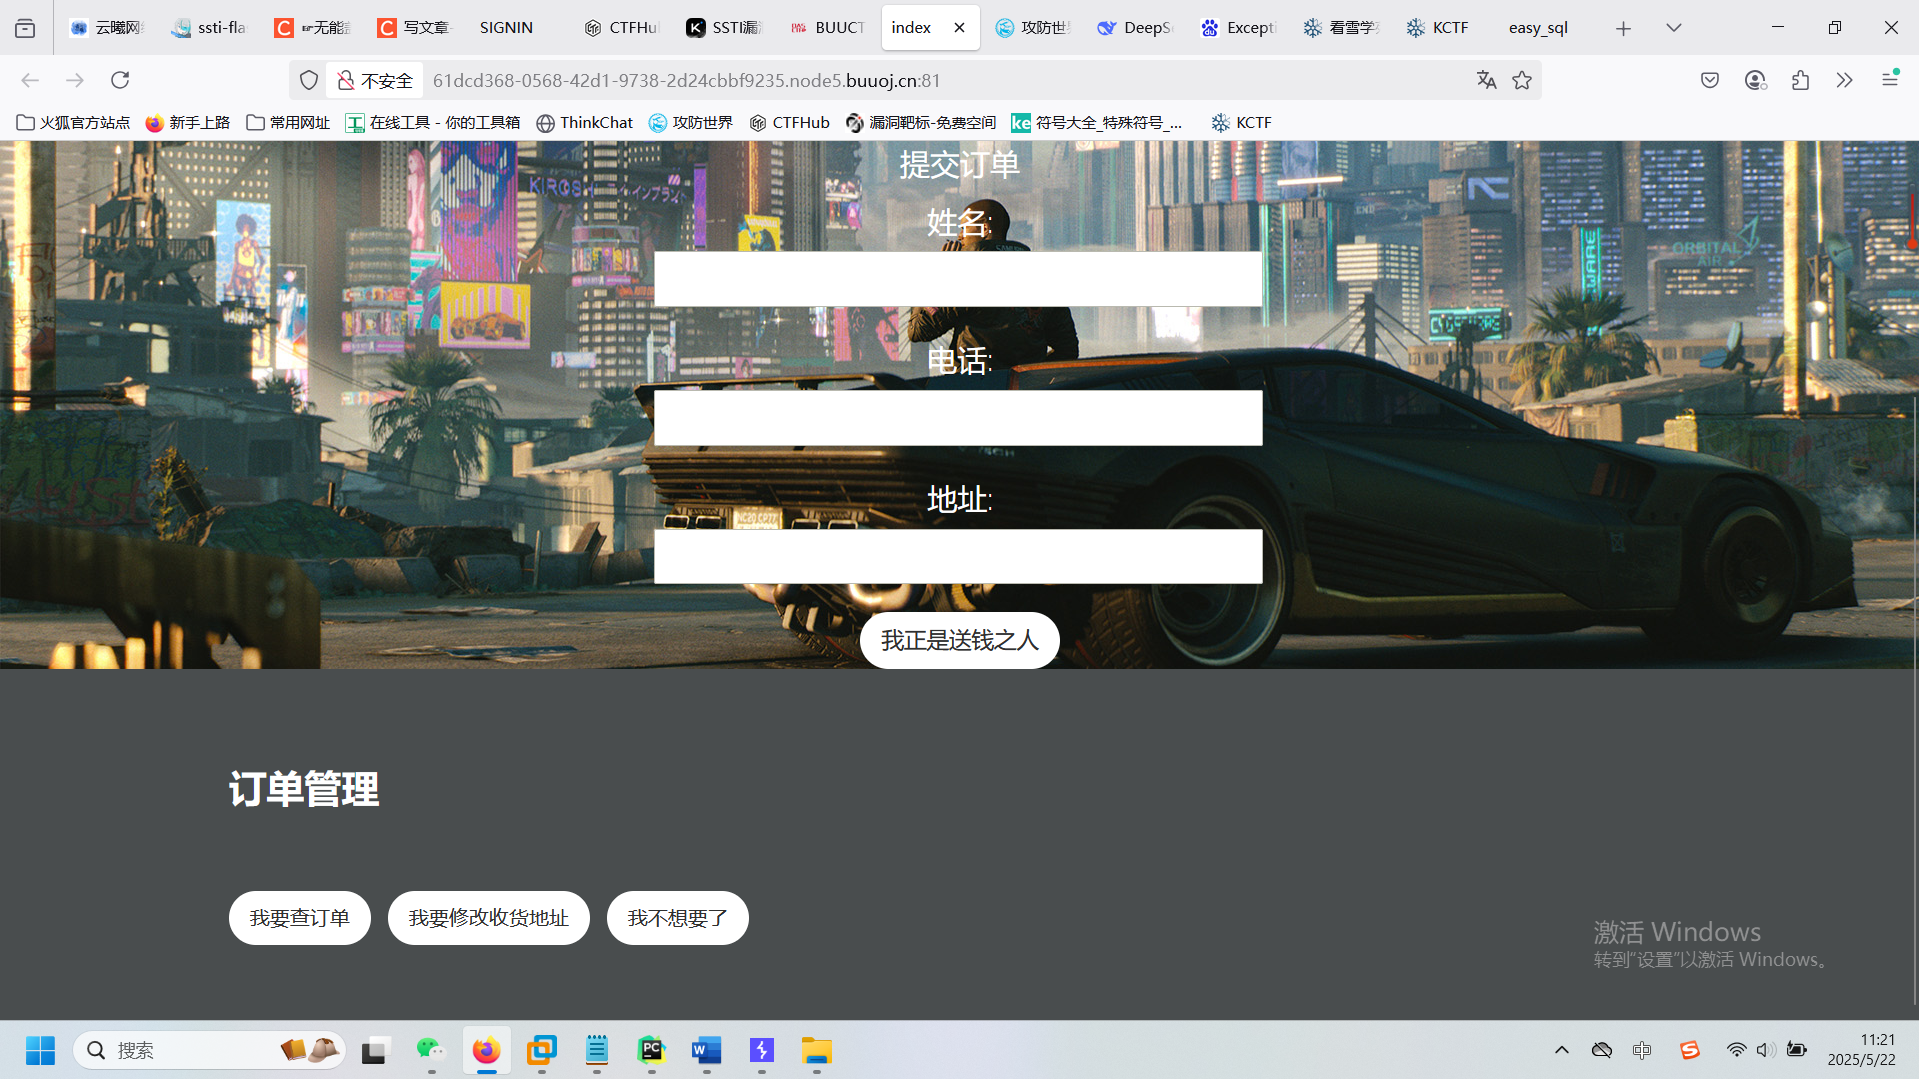Switch to the DeepSeek tab
The image size is (1919, 1079).
[x=1136, y=28]
